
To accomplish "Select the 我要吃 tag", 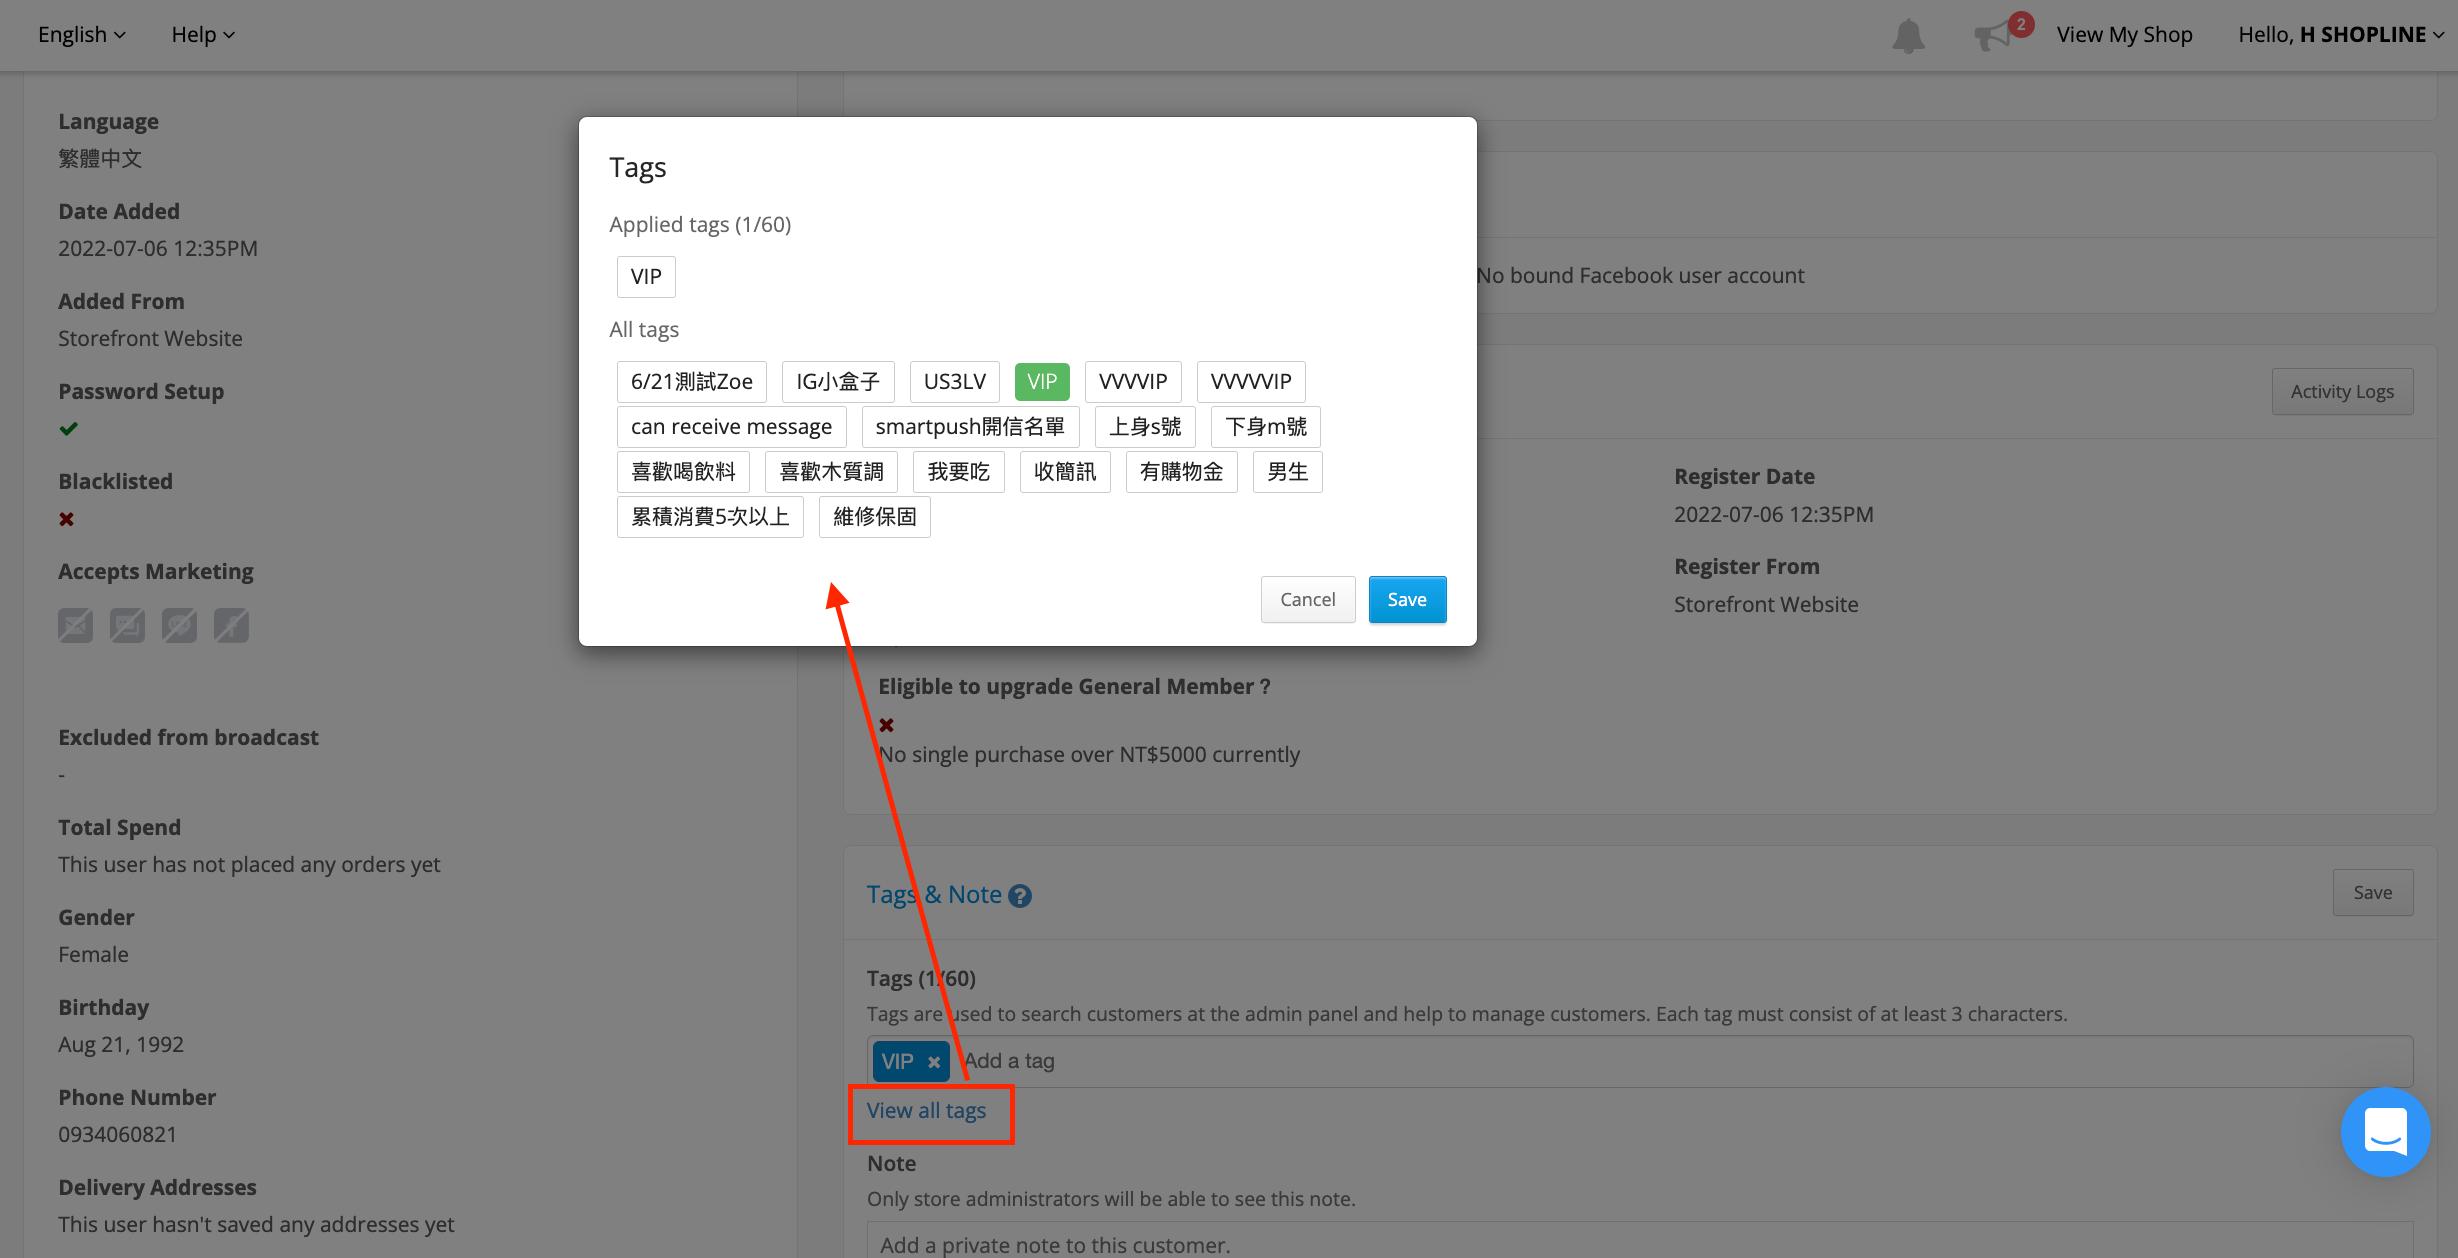I will click(958, 471).
